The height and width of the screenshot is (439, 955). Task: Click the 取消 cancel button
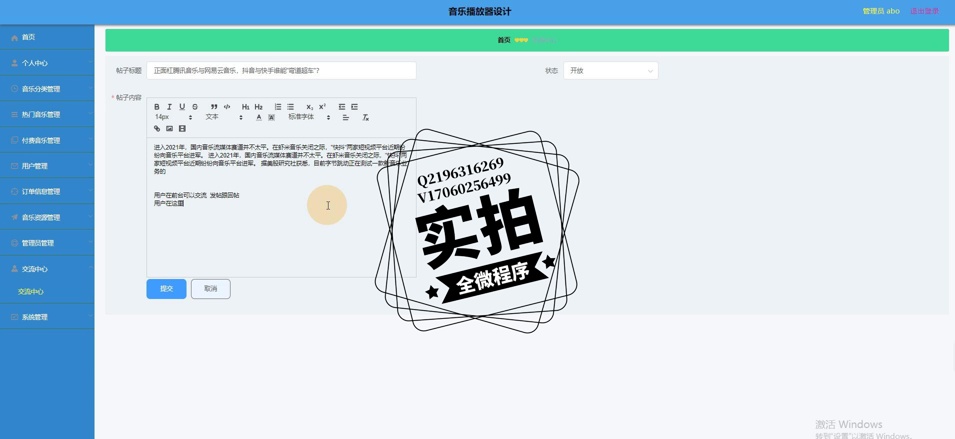(x=210, y=289)
